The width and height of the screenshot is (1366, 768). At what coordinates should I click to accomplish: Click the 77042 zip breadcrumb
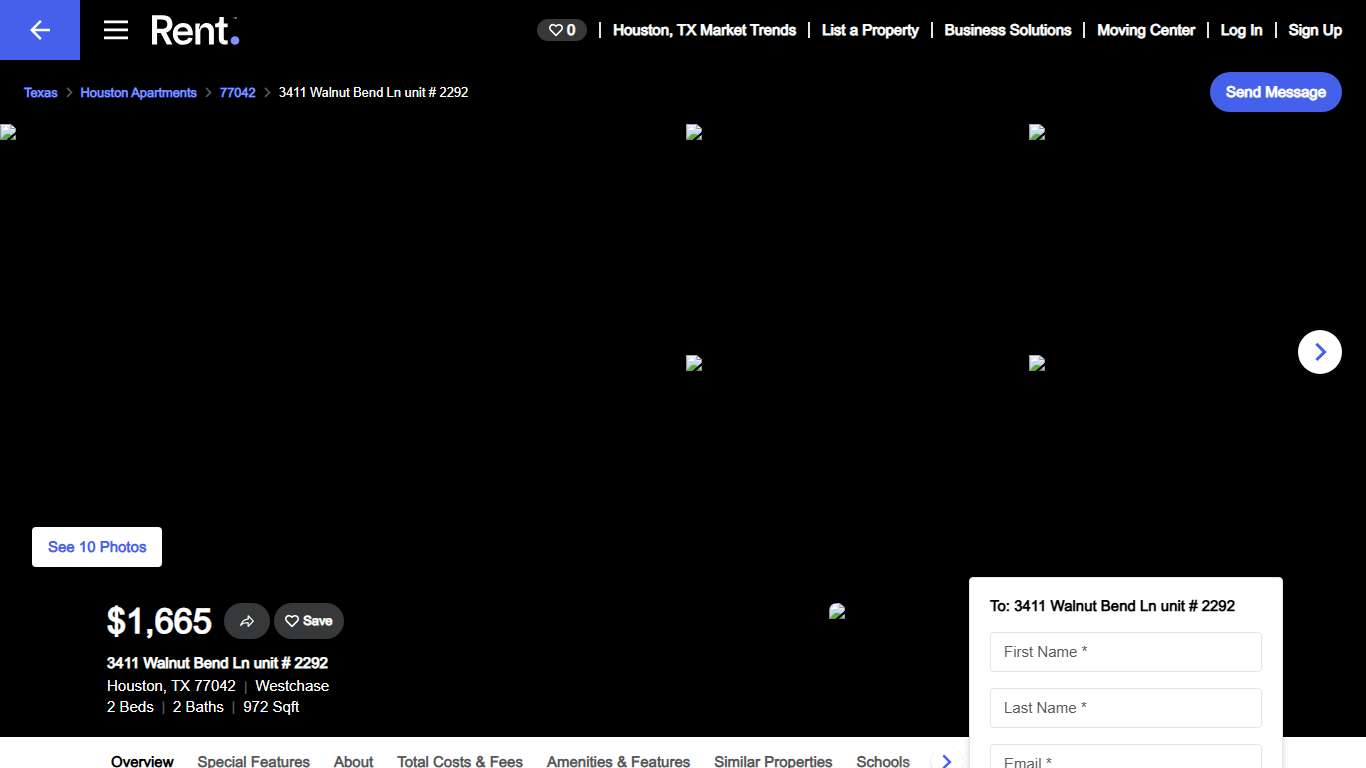237,92
